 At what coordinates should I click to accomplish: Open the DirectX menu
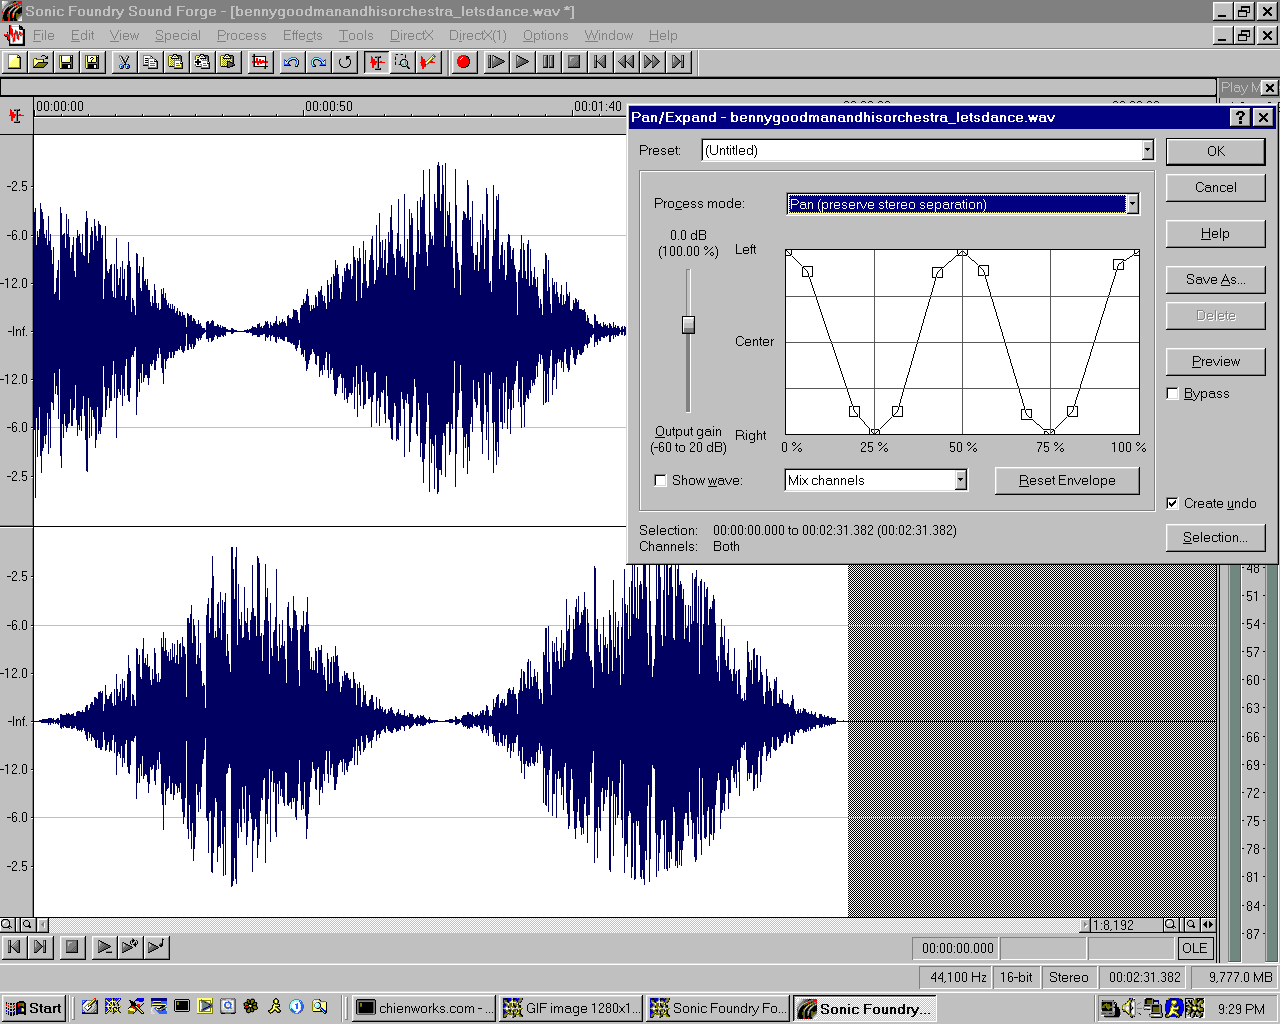(412, 35)
